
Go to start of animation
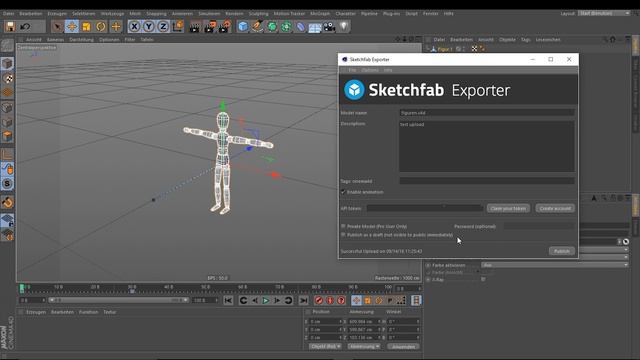tap(228, 300)
